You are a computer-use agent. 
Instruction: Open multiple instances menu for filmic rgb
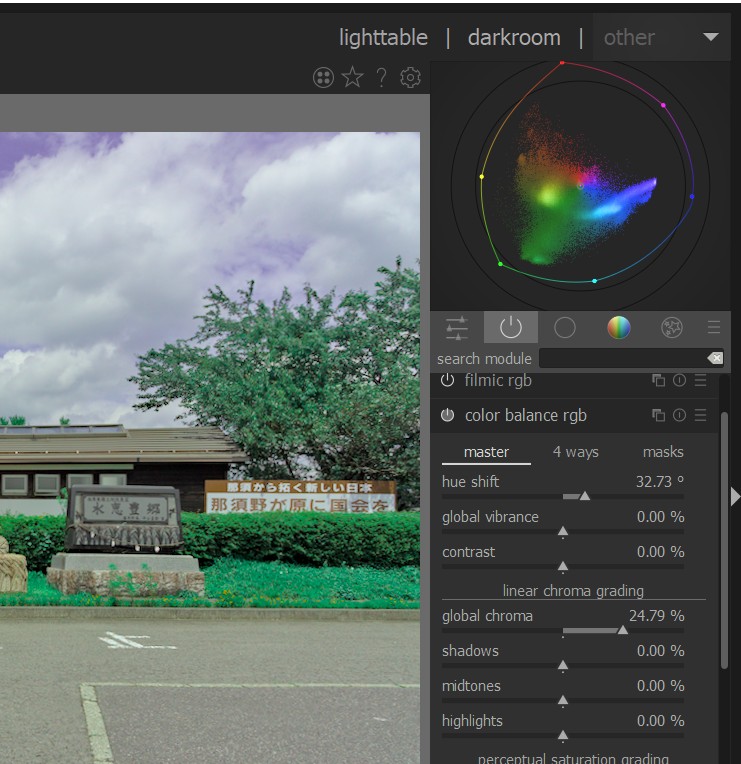pyautogui.click(x=658, y=380)
